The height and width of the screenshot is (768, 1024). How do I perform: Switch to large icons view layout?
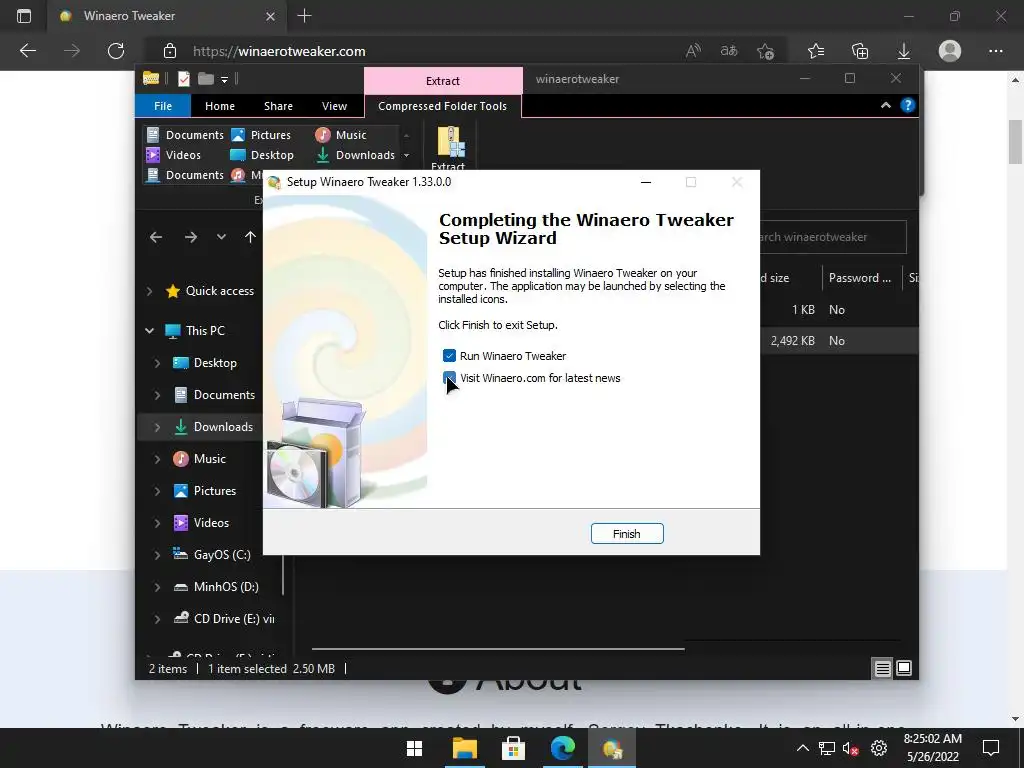coord(904,668)
